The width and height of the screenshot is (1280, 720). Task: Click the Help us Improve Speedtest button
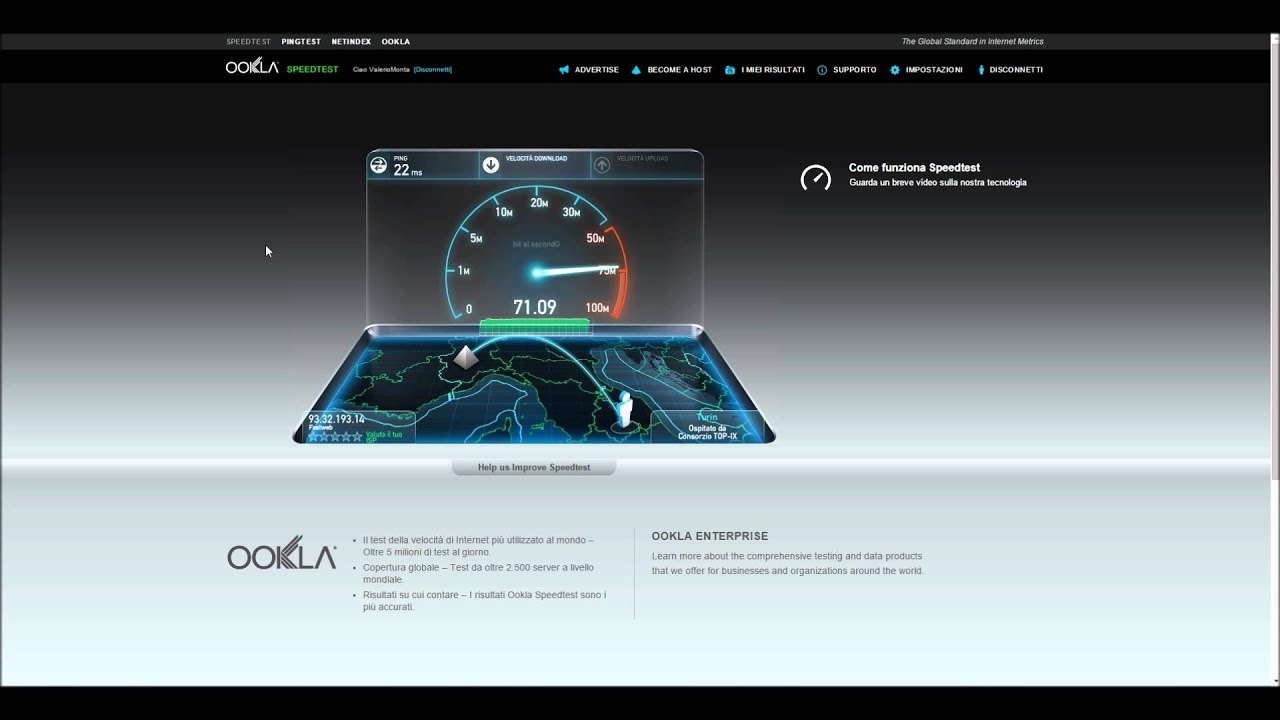(534, 467)
